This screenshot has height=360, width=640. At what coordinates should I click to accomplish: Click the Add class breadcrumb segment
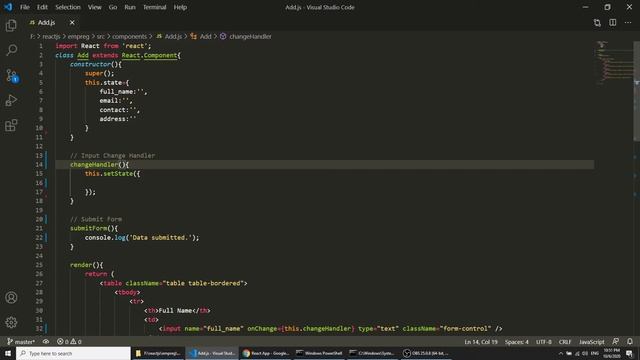(201, 36)
